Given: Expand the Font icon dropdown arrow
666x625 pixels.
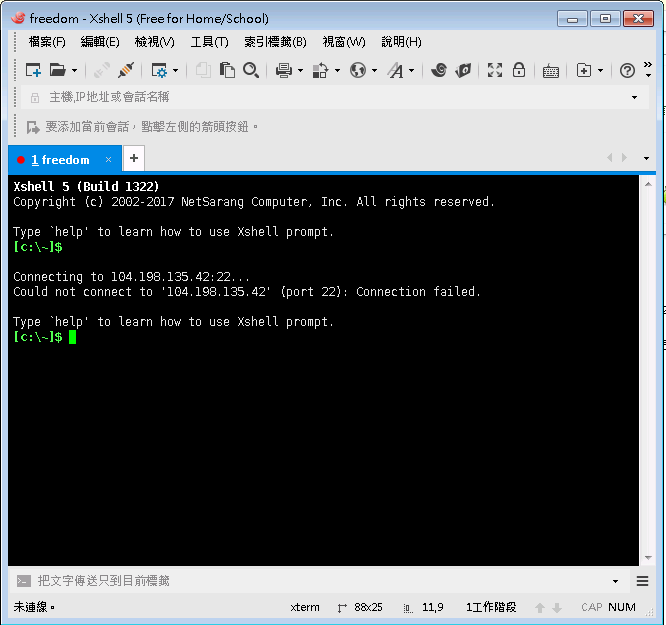Looking at the screenshot, I should pos(411,71).
